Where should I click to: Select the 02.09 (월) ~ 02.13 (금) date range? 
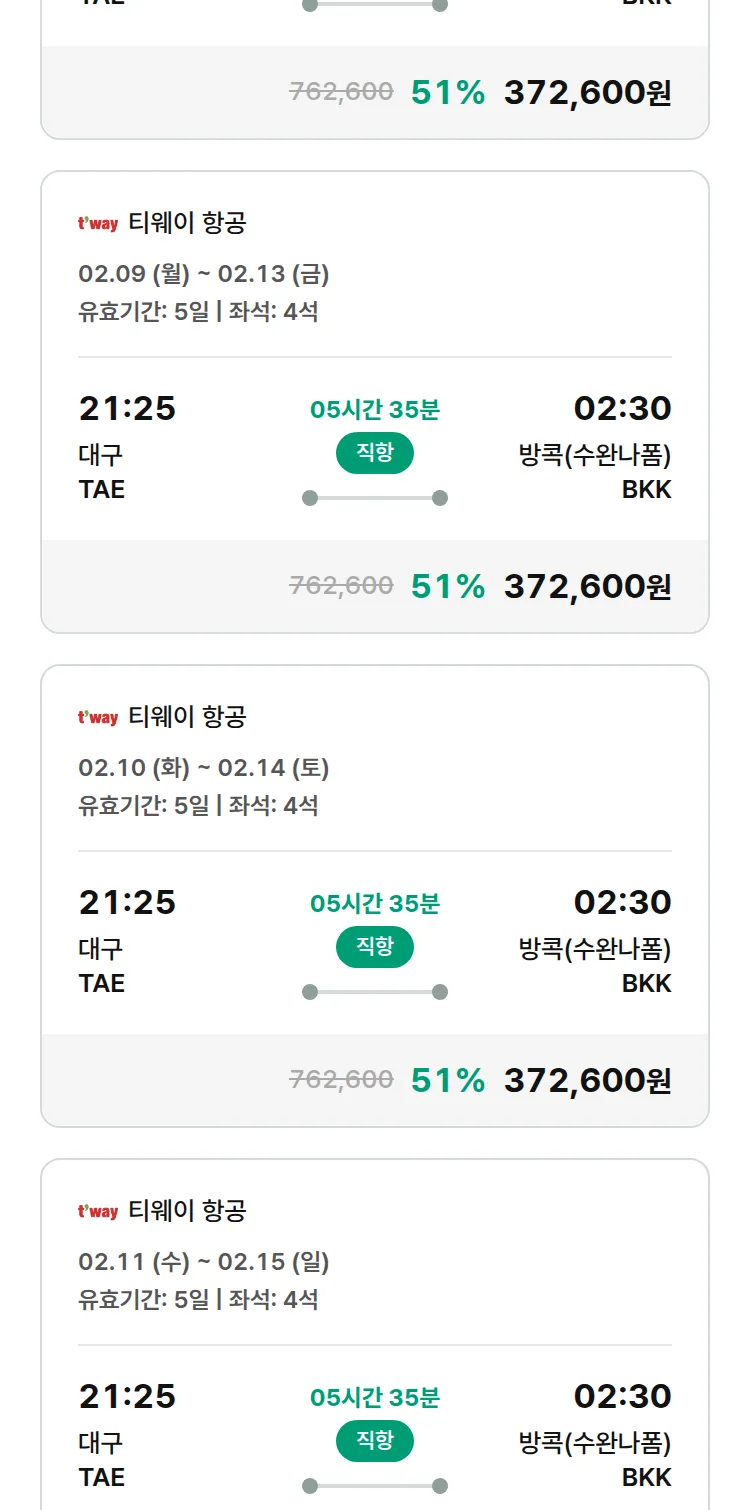[x=204, y=274]
